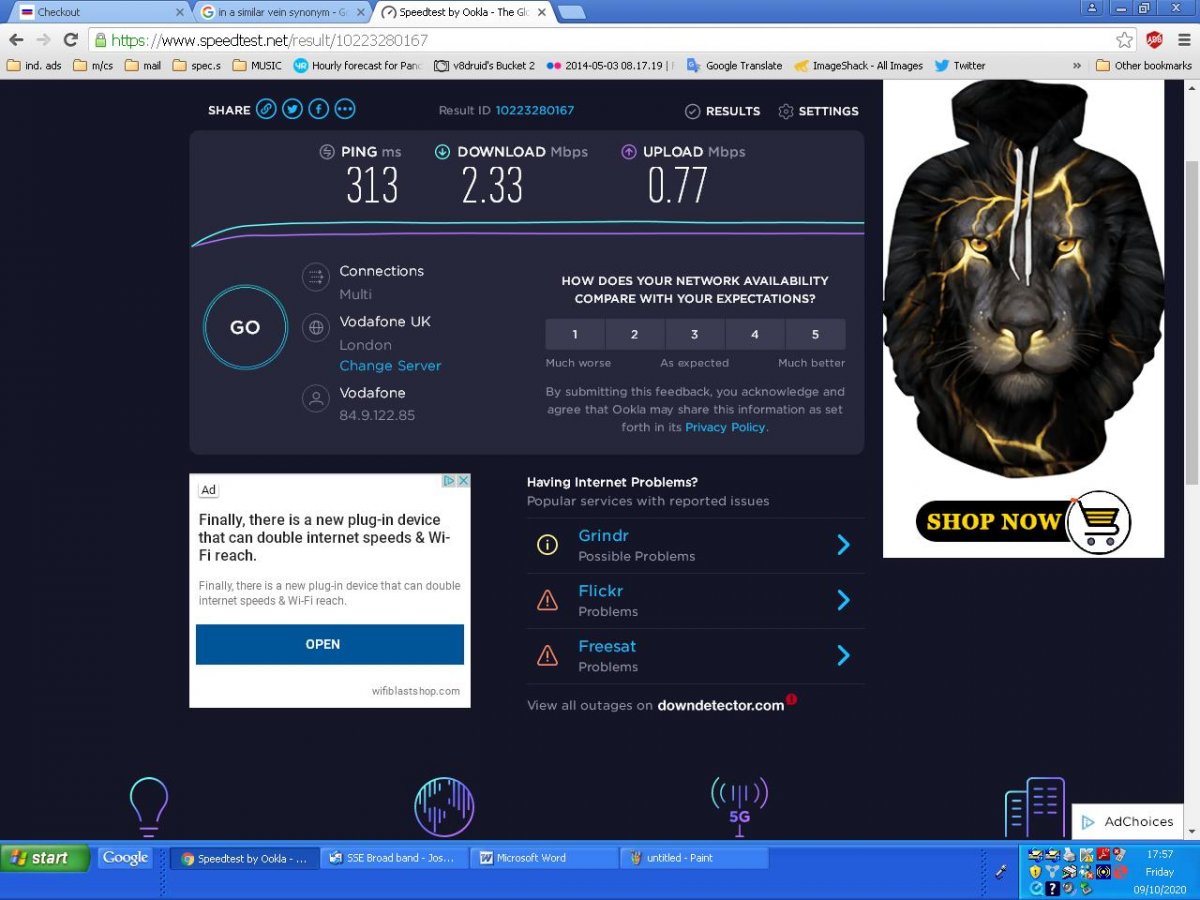Viewport: 1200px width, 900px height.
Task: Click Flickr warning triangle icon
Action: click(547, 600)
